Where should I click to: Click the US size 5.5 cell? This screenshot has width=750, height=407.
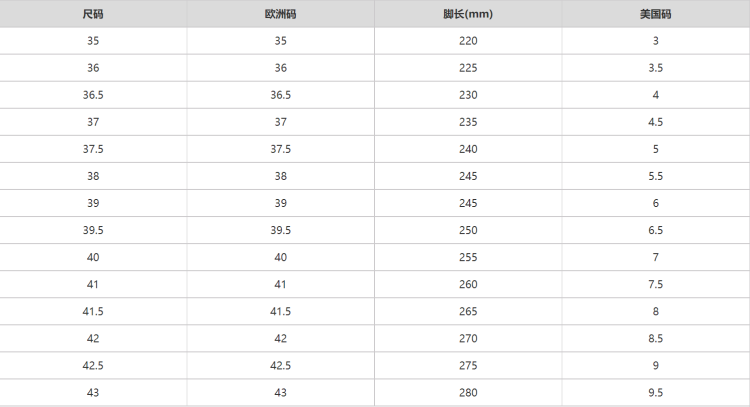click(655, 176)
